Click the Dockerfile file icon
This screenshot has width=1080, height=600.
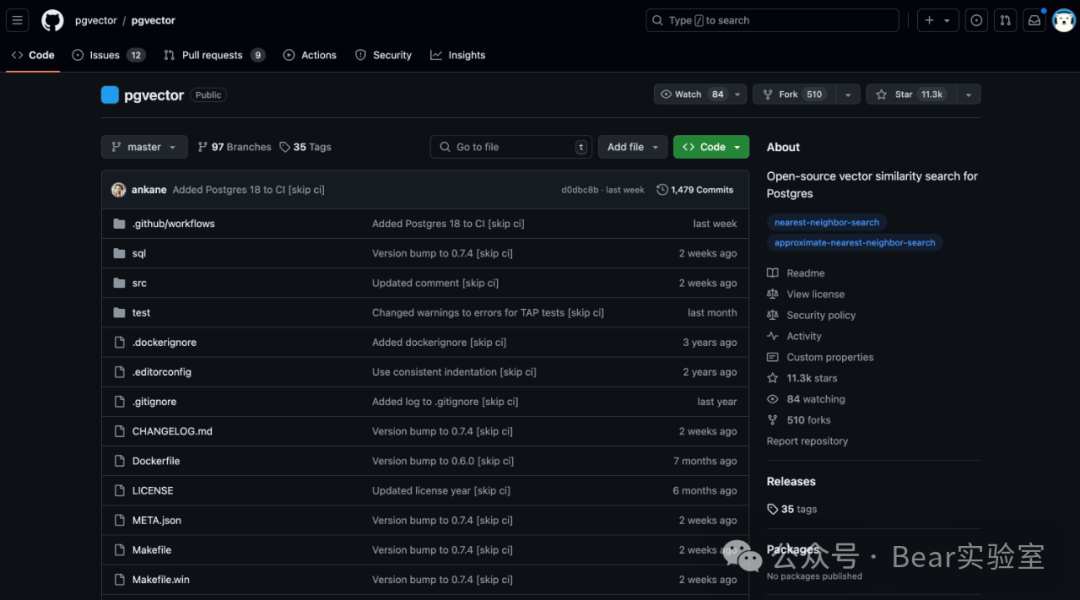[119, 460]
